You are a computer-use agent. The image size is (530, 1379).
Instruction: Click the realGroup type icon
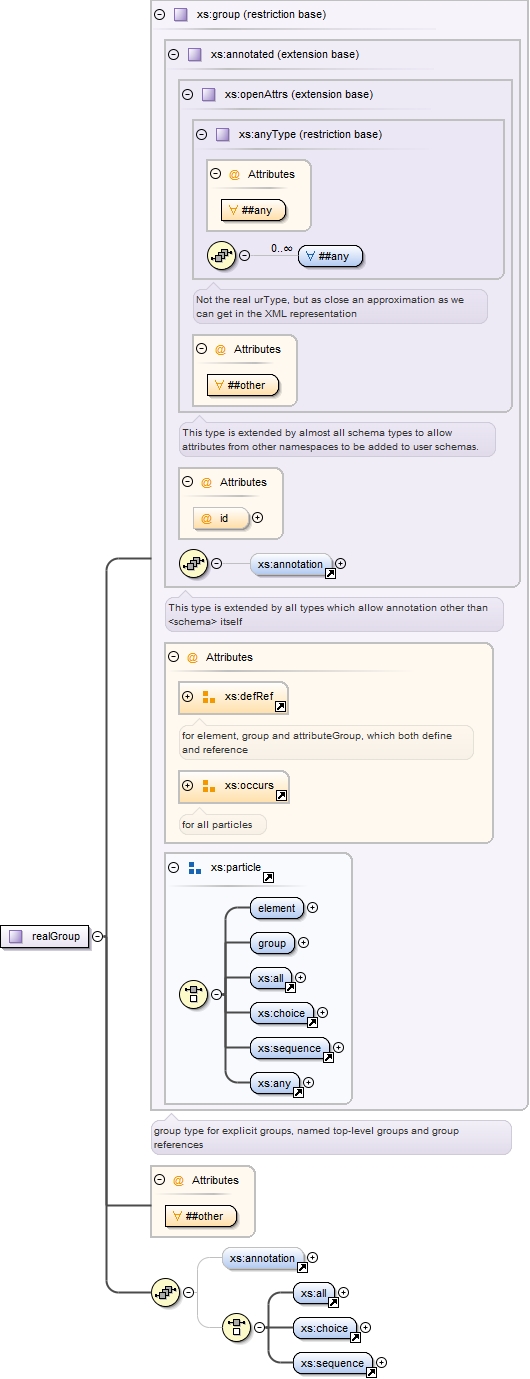(15, 937)
